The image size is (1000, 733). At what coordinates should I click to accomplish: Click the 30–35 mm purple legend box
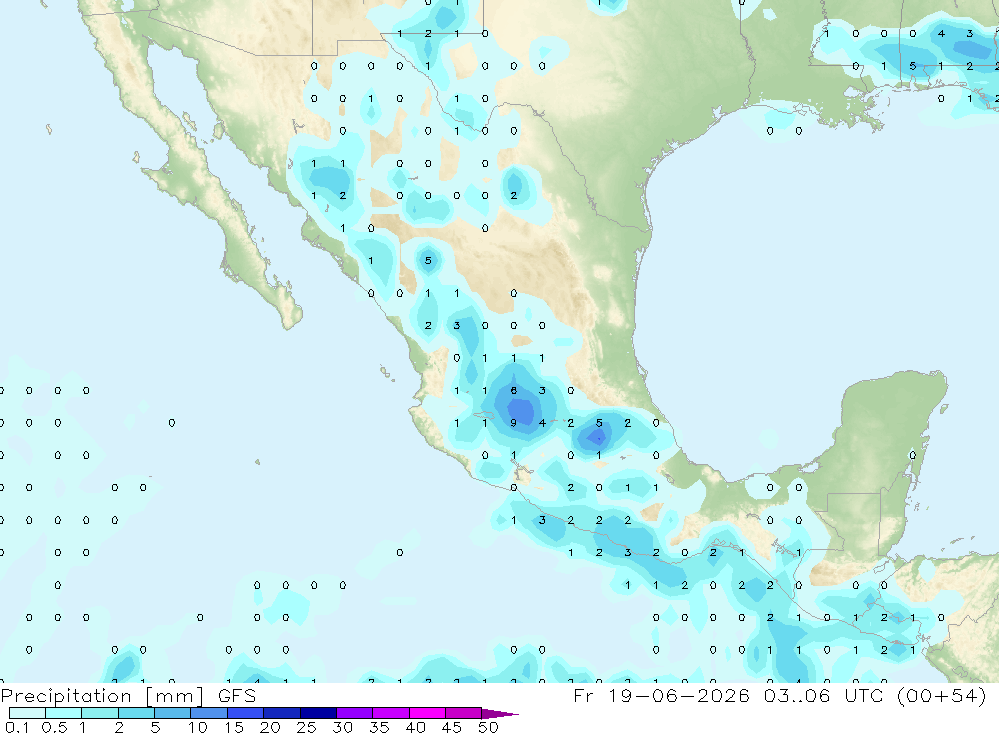click(355, 713)
